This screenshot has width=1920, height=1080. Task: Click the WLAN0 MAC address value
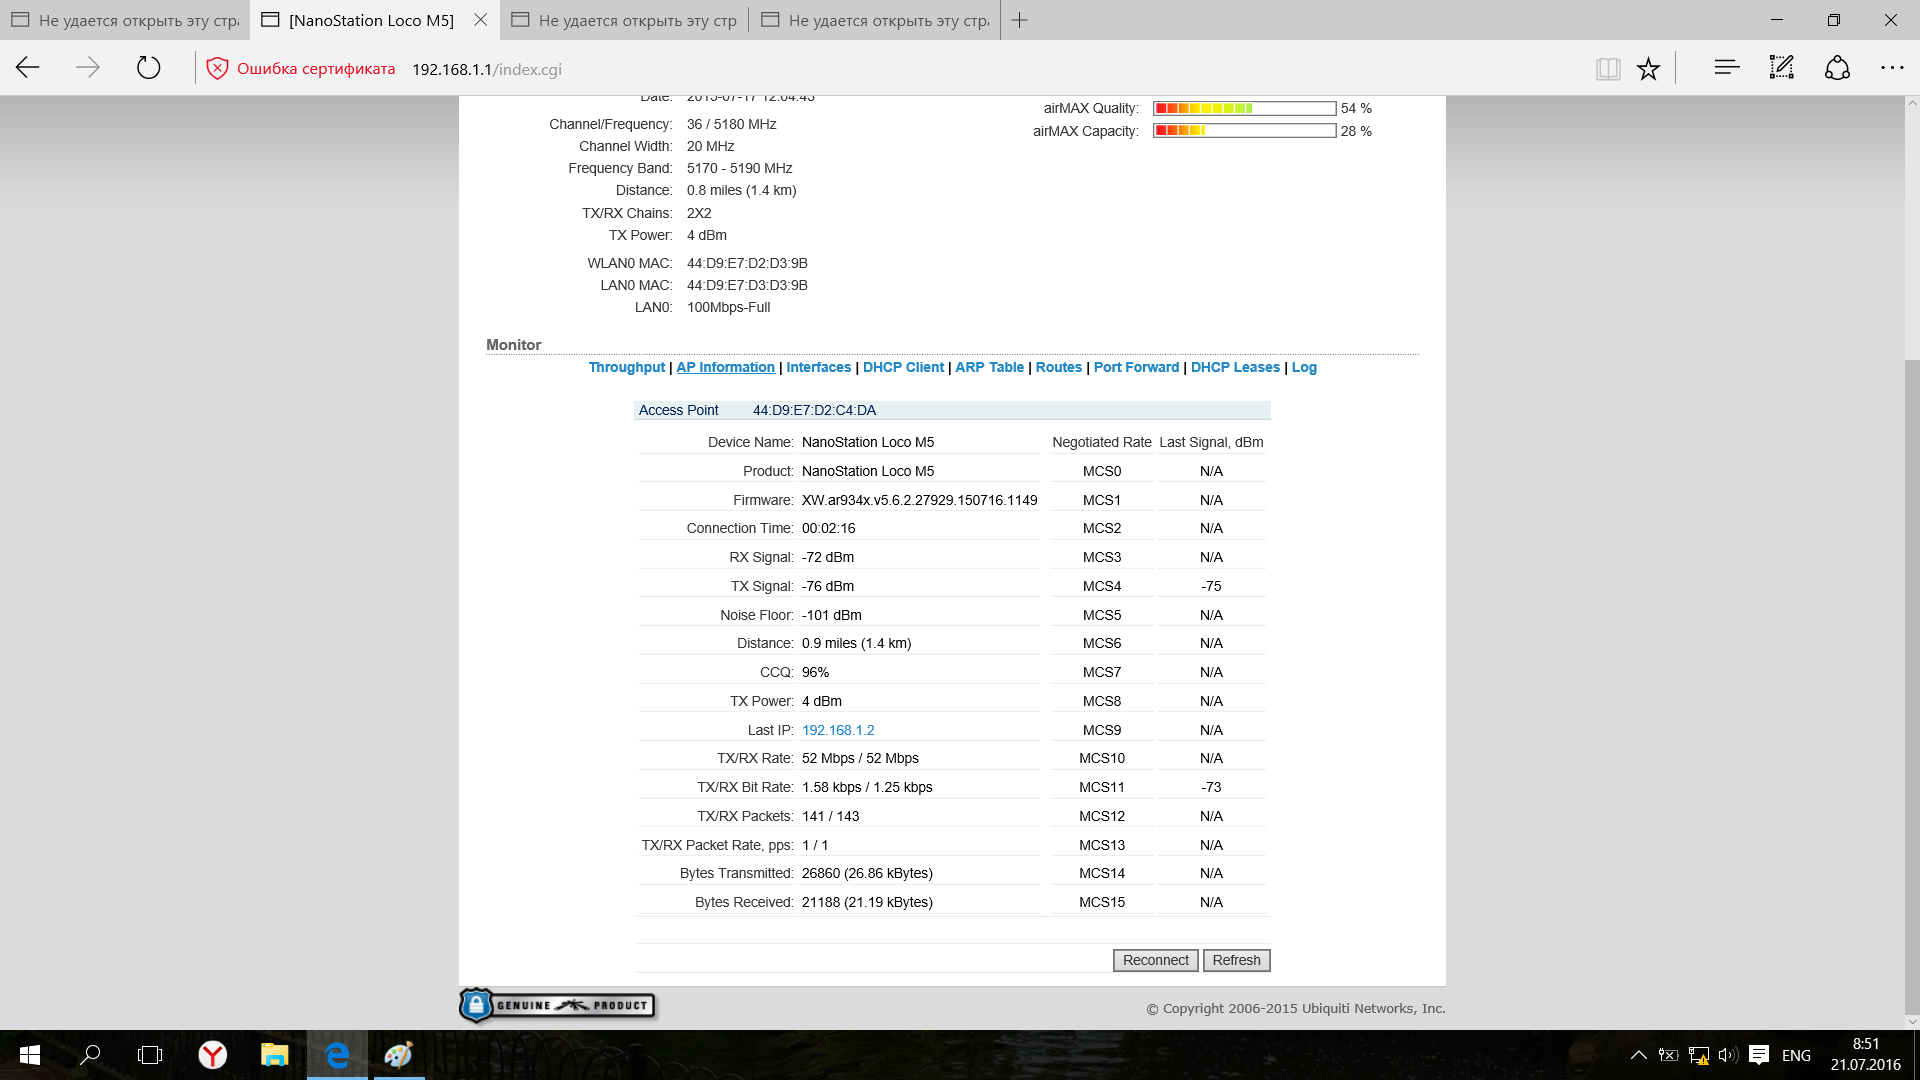click(747, 263)
